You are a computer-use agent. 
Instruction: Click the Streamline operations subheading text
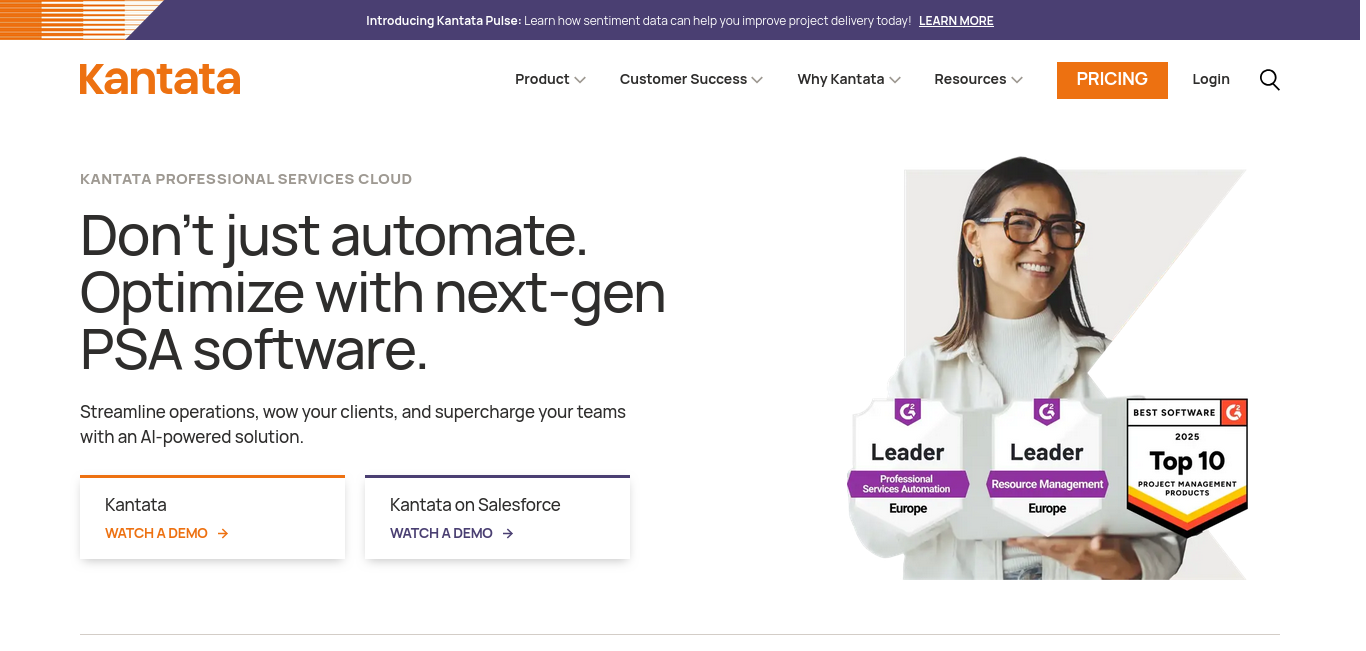[353, 424]
